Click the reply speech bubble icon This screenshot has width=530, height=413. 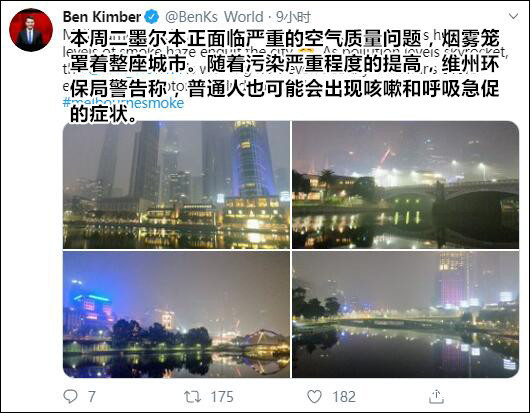pyautogui.click(x=71, y=396)
